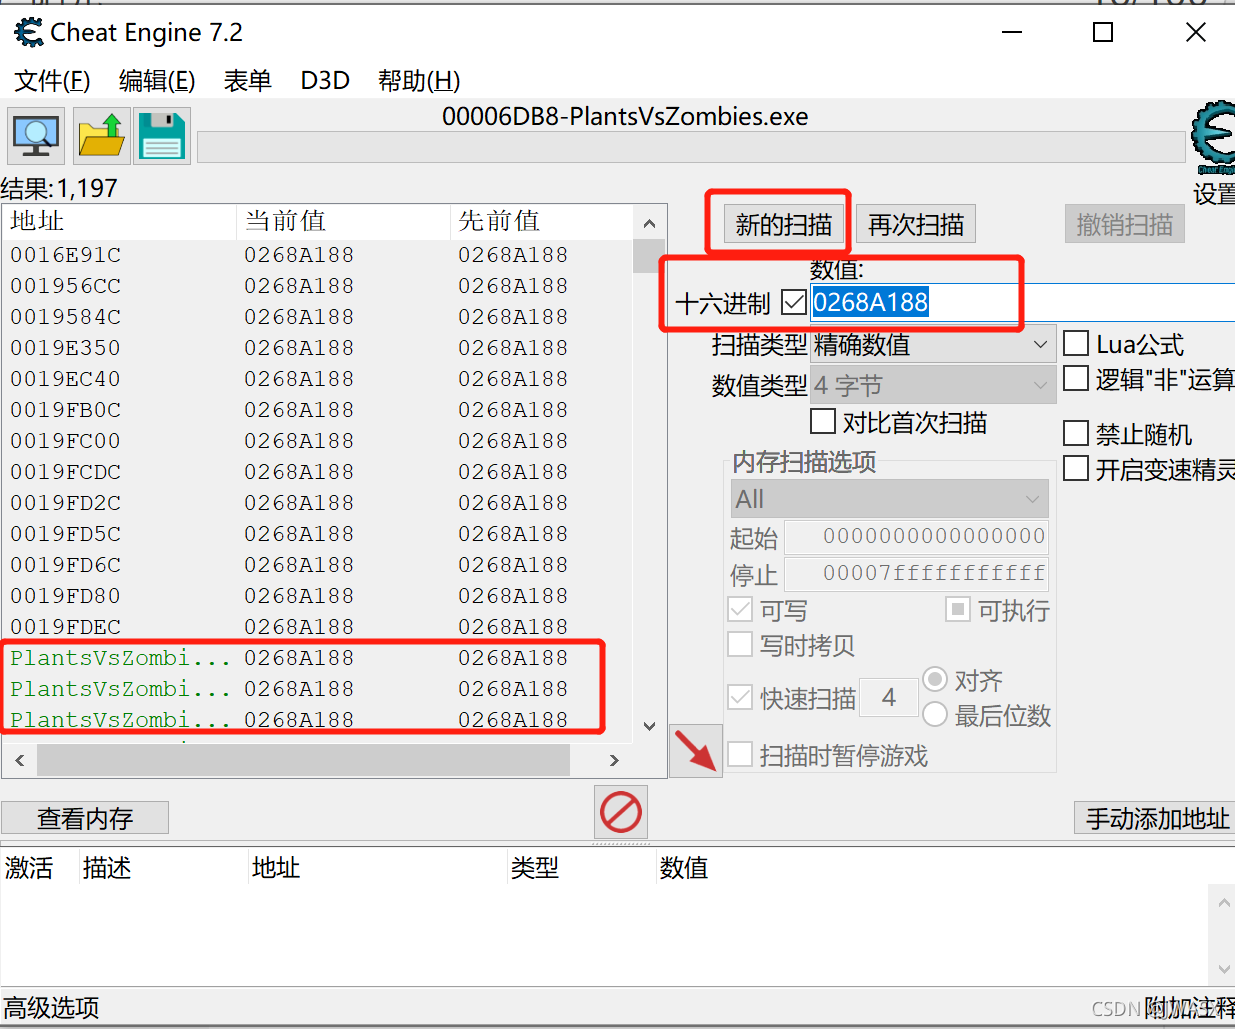Open the D3D menu
Viewport: 1235px width, 1029px height.
(325, 81)
